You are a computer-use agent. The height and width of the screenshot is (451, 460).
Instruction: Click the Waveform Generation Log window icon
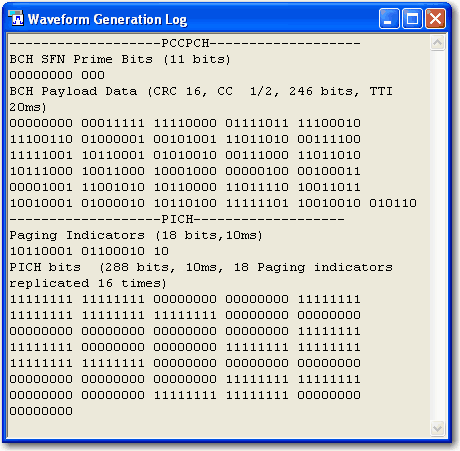click(16, 18)
